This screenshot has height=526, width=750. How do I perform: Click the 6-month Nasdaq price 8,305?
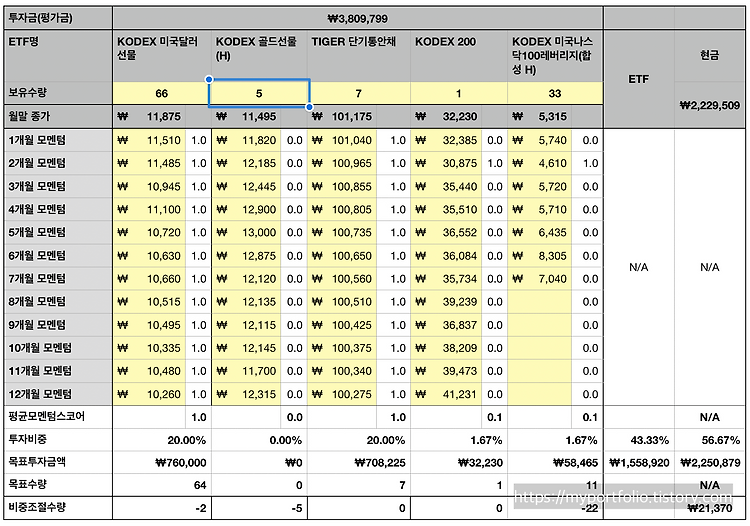(x=540, y=255)
